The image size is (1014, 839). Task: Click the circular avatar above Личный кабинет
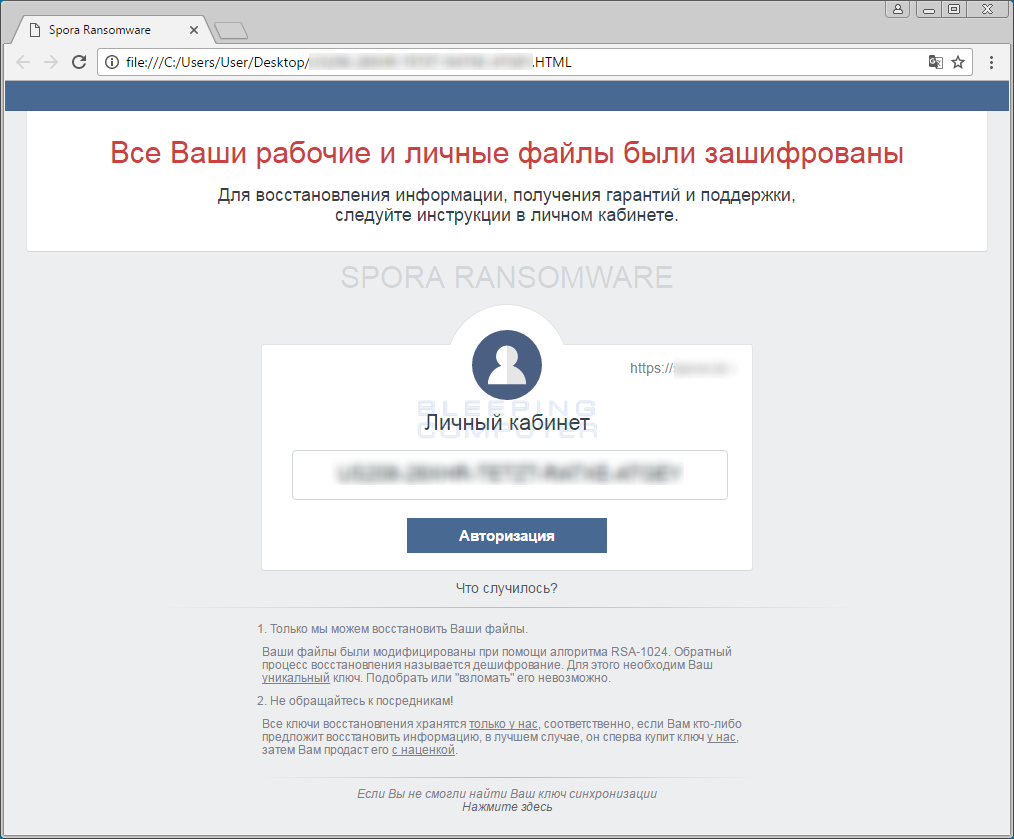pyautogui.click(x=506, y=365)
